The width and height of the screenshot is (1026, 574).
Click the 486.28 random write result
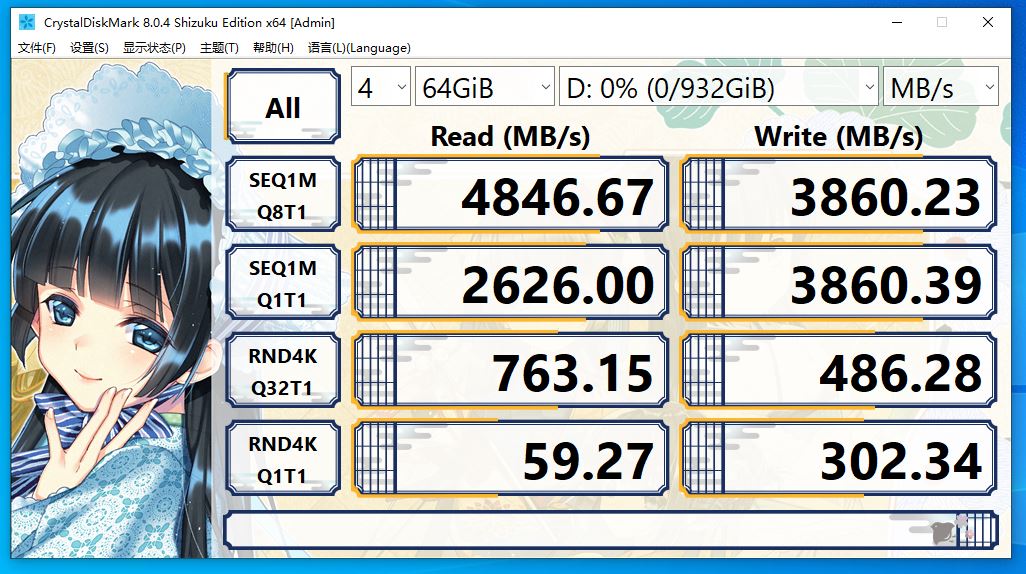[x=839, y=370]
